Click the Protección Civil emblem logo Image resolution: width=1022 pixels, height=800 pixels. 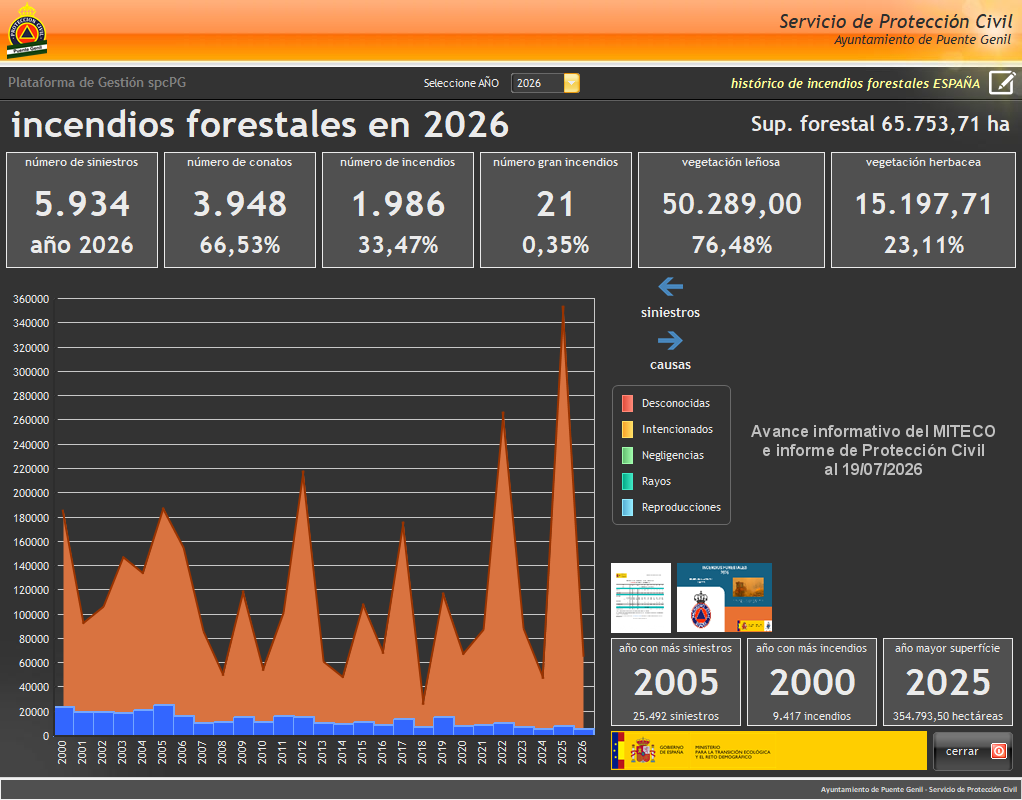pos(27,31)
